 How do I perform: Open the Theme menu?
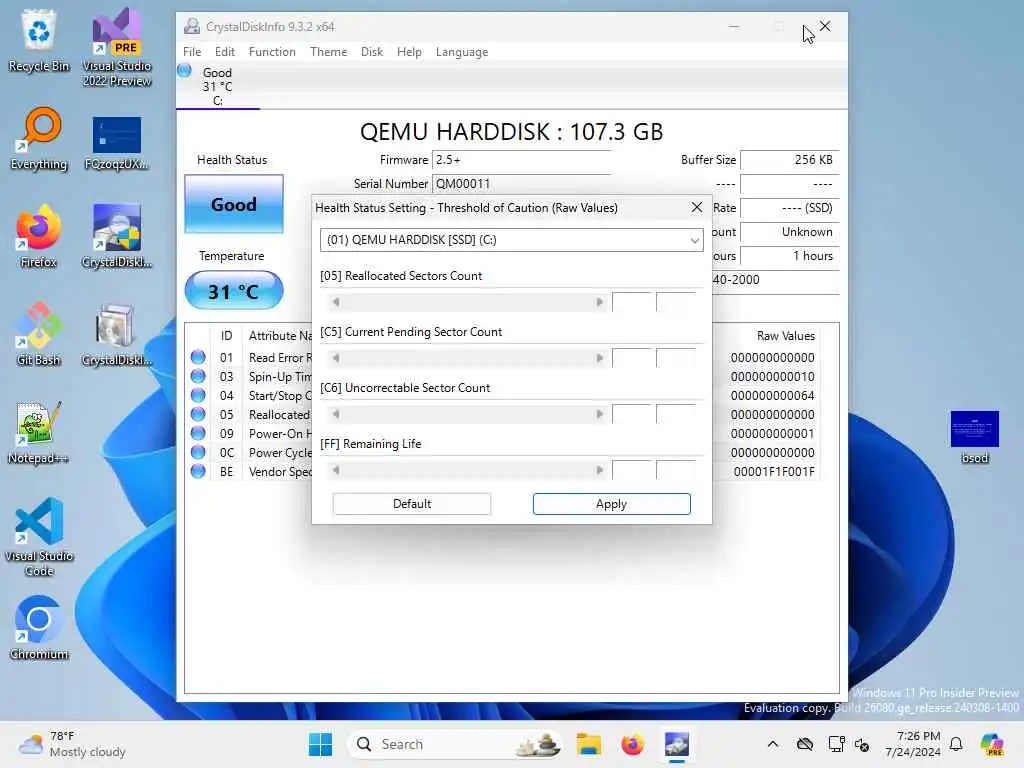coord(328,52)
